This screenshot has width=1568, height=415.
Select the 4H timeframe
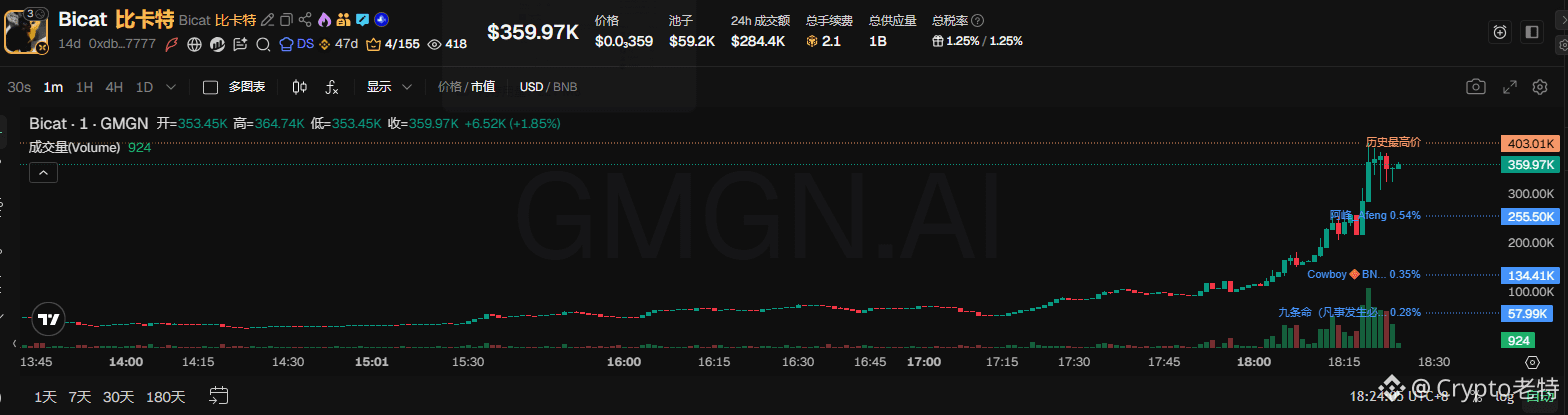pyautogui.click(x=114, y=87)
